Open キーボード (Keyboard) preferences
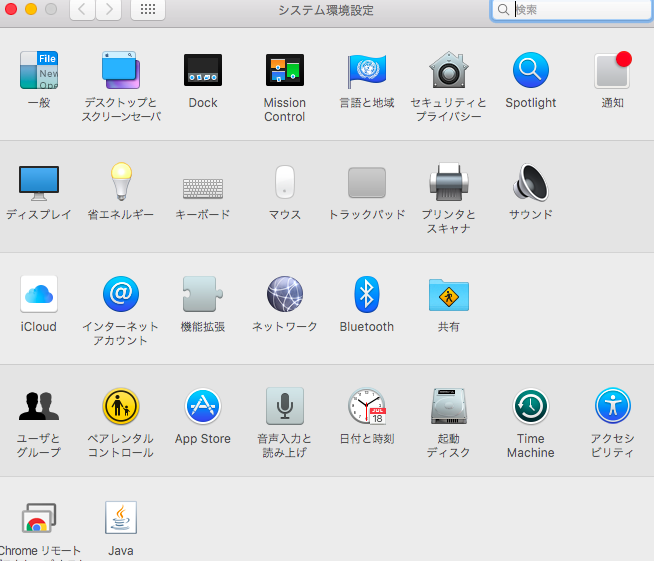The height and width of the screenshot is (561, 654). (203, 188)
